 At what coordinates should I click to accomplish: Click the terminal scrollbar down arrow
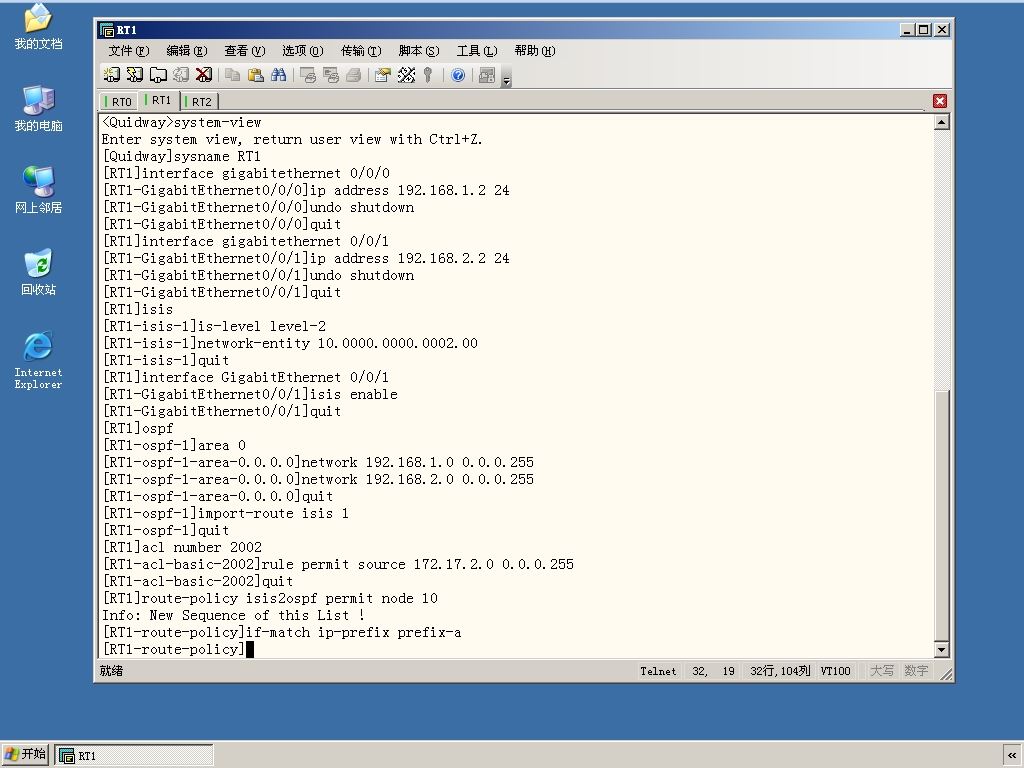941,649
